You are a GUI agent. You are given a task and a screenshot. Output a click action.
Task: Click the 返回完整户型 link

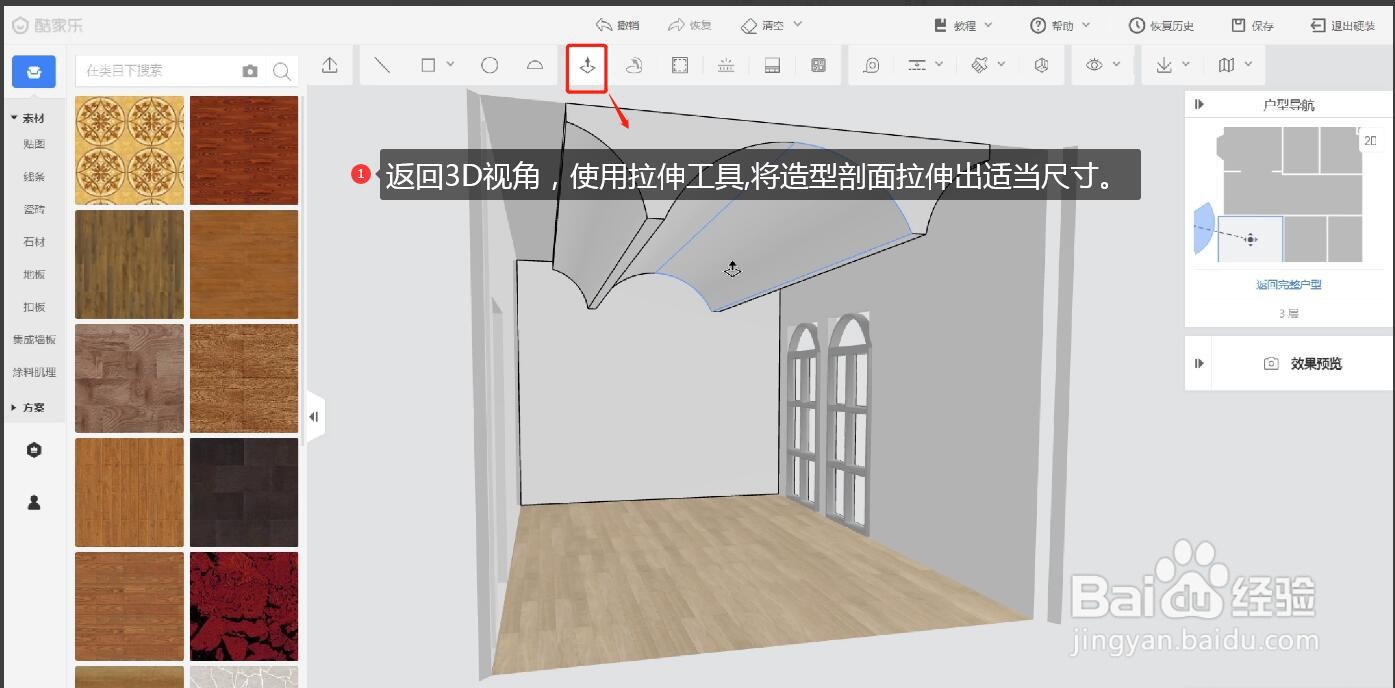click(1289, 285)
